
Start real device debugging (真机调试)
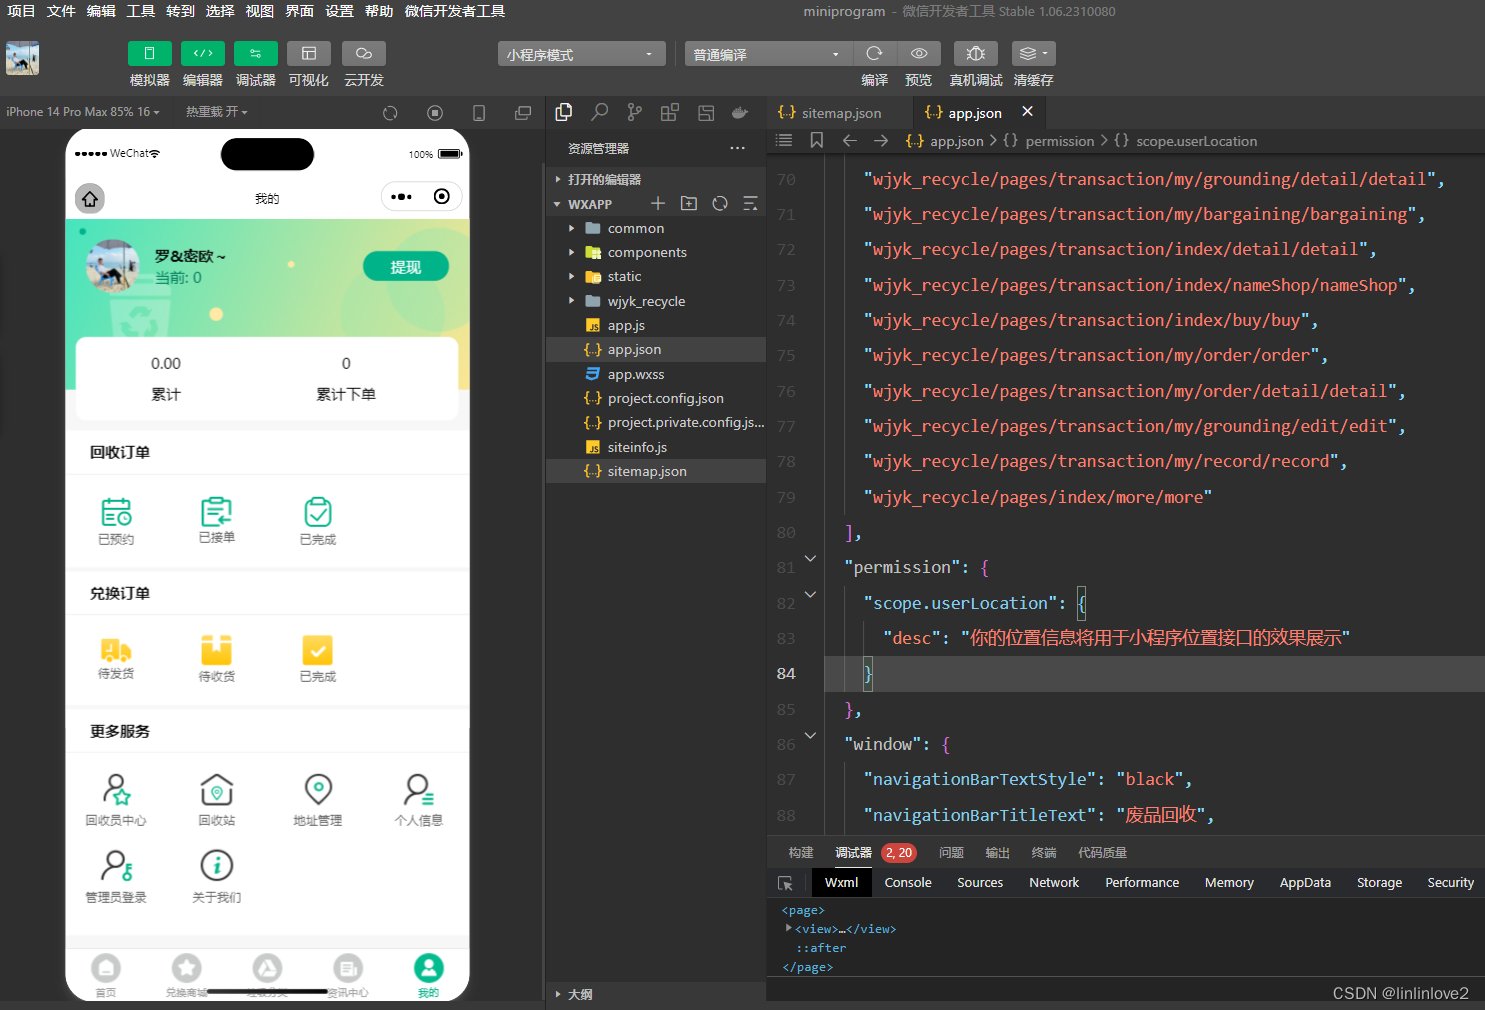coord(975,54)
